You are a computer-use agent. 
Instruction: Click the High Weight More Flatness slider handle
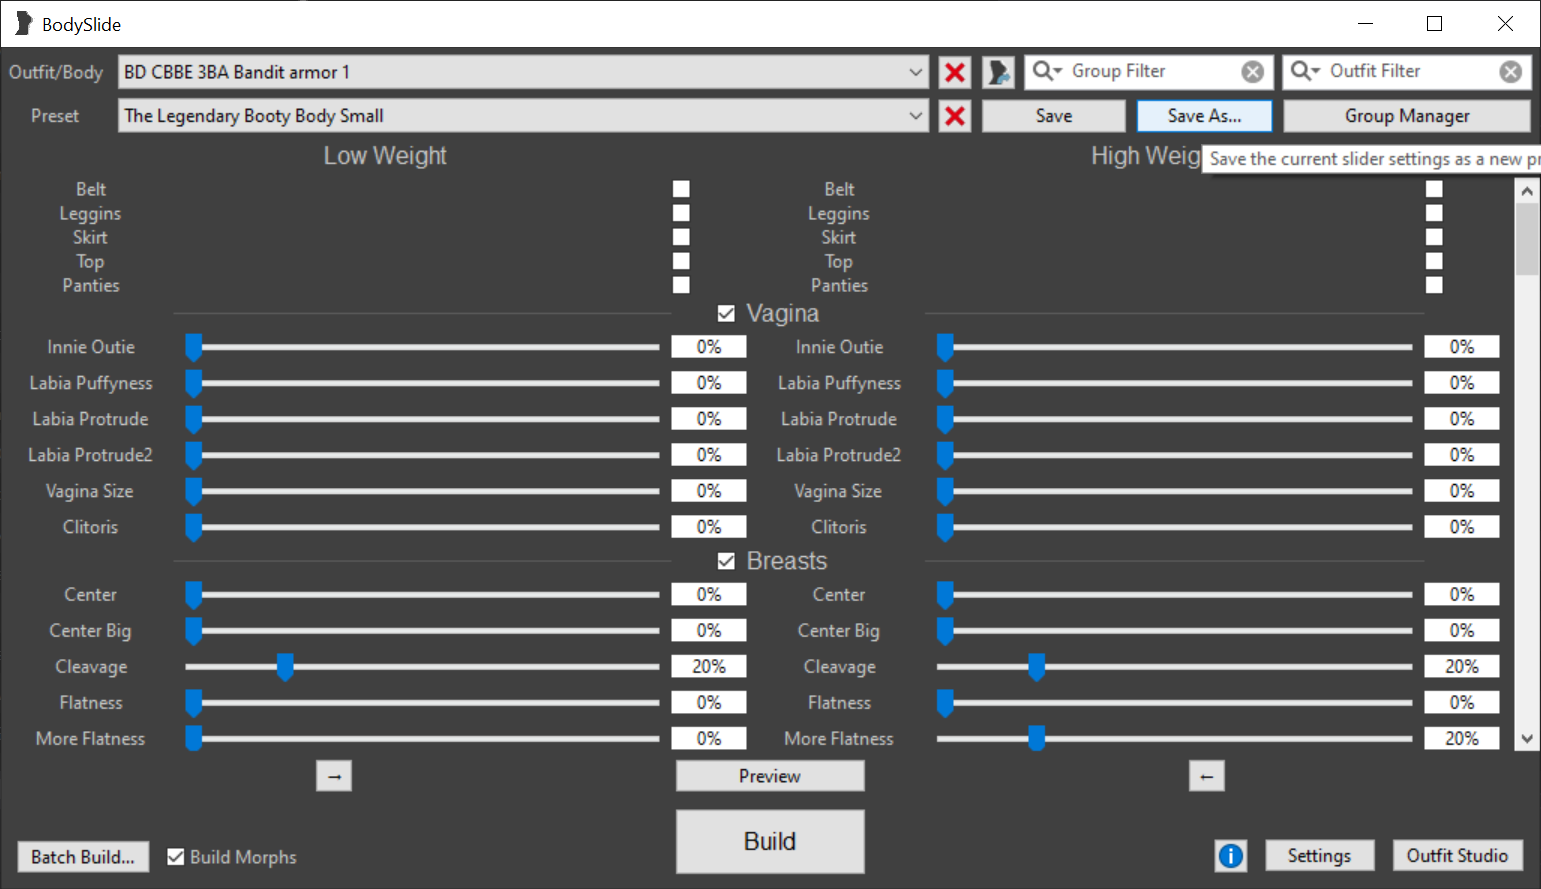[1037, 739]
